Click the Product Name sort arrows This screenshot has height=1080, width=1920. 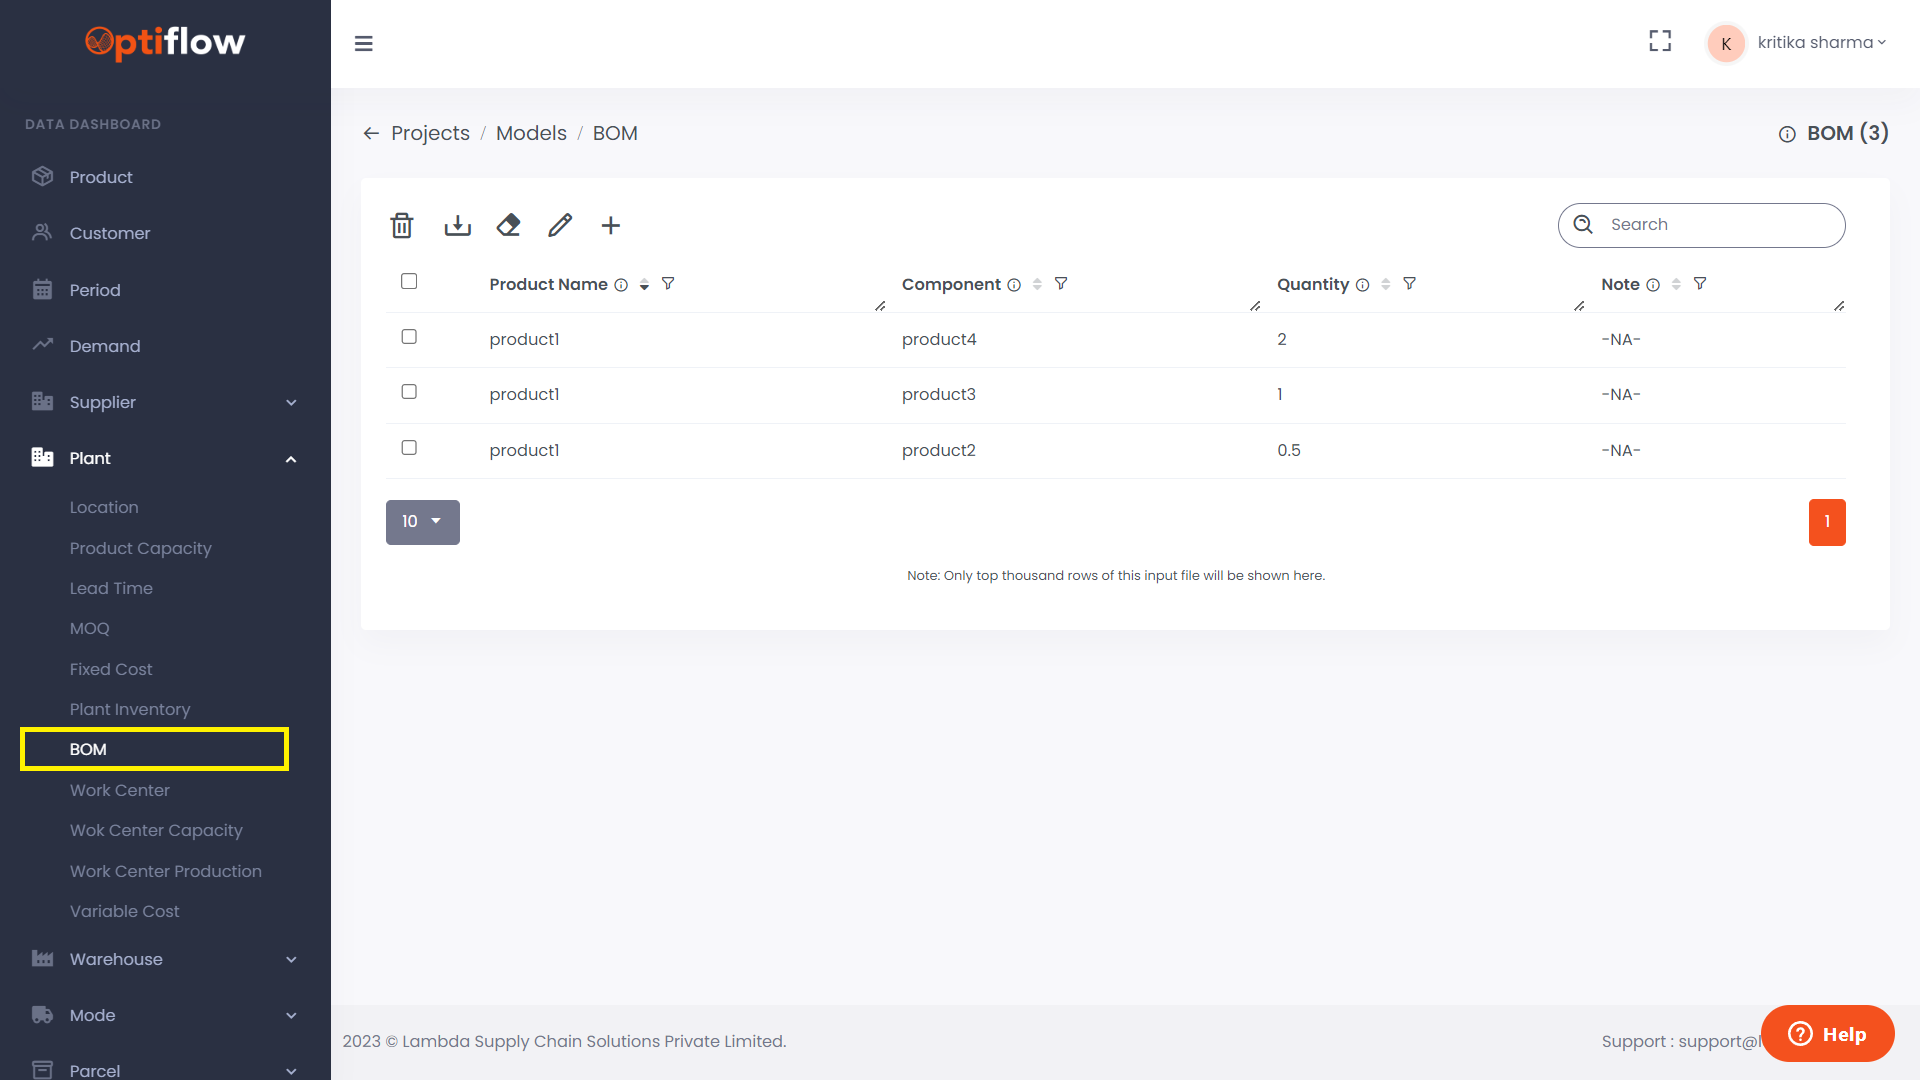pos(644,285)
